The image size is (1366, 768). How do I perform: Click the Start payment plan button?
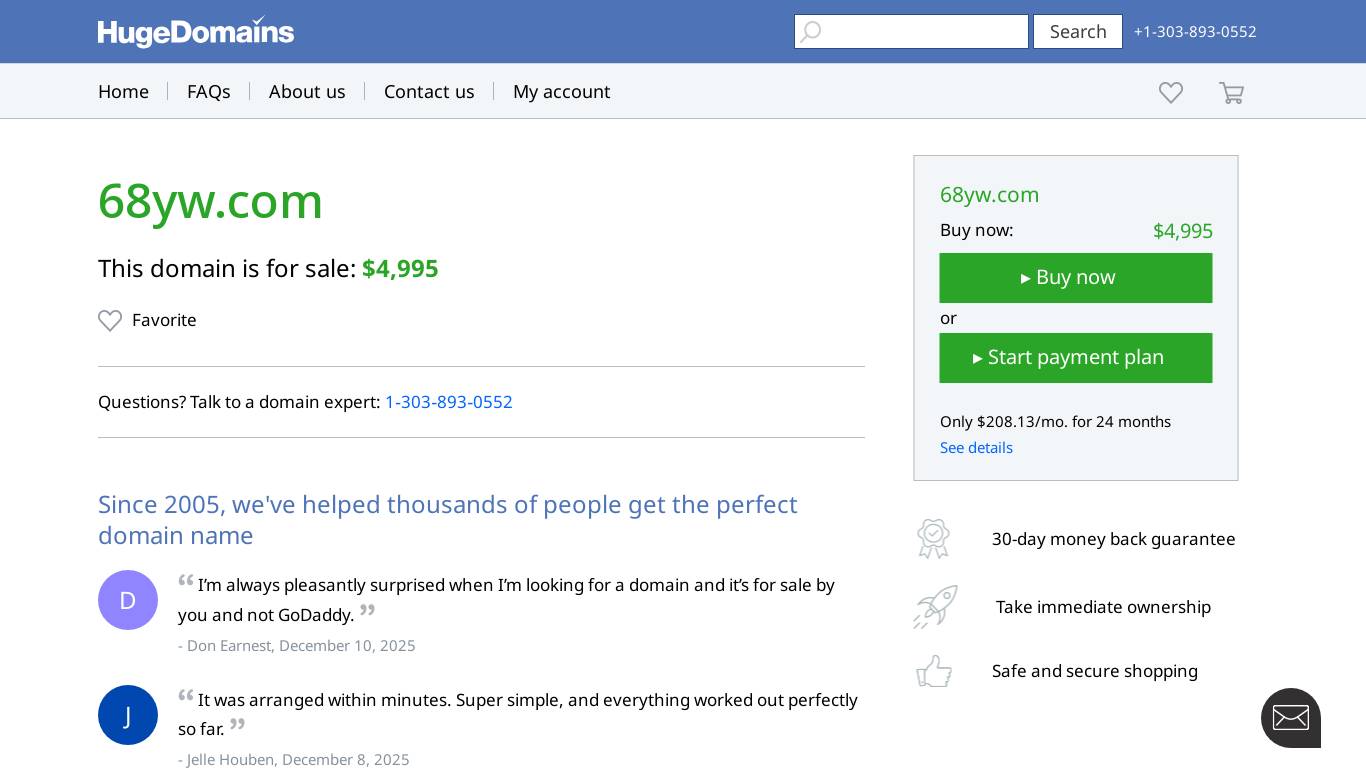[1076, 358]
